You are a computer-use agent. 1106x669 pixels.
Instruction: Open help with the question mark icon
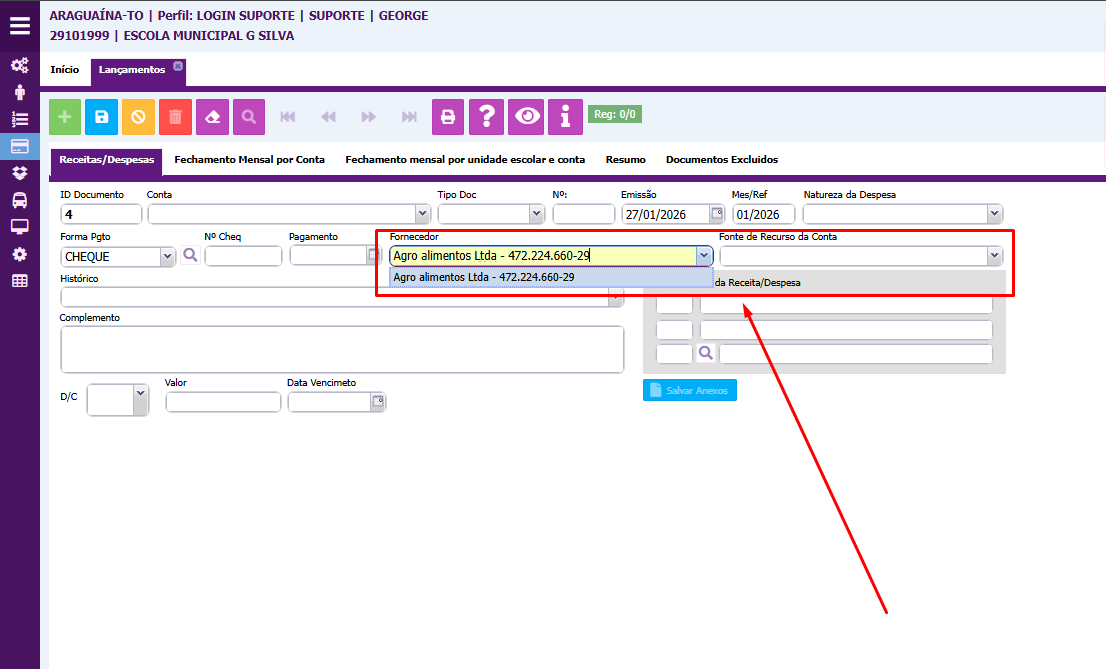(486, 117)
